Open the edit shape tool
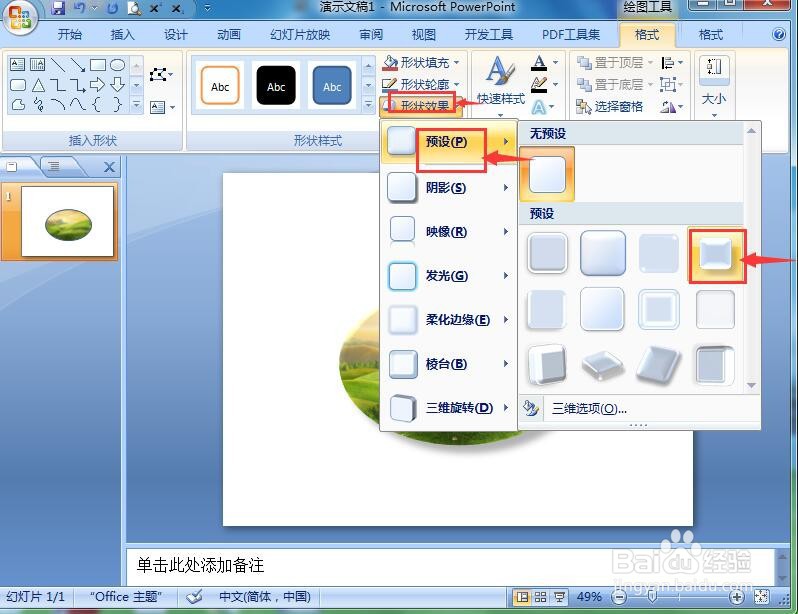This screenshot has width=798, height=614. pyautogui.click(x=161, y=75)
